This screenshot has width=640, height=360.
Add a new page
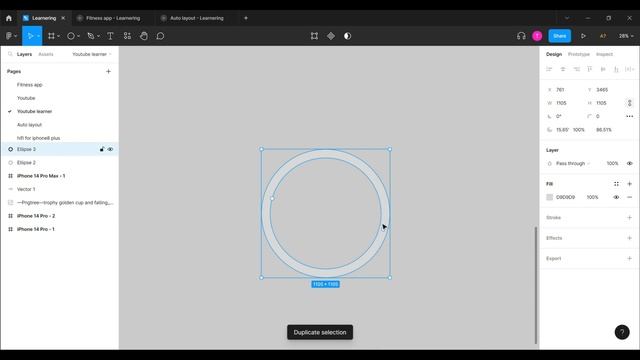pyautogui.click(x=108, y=71)
